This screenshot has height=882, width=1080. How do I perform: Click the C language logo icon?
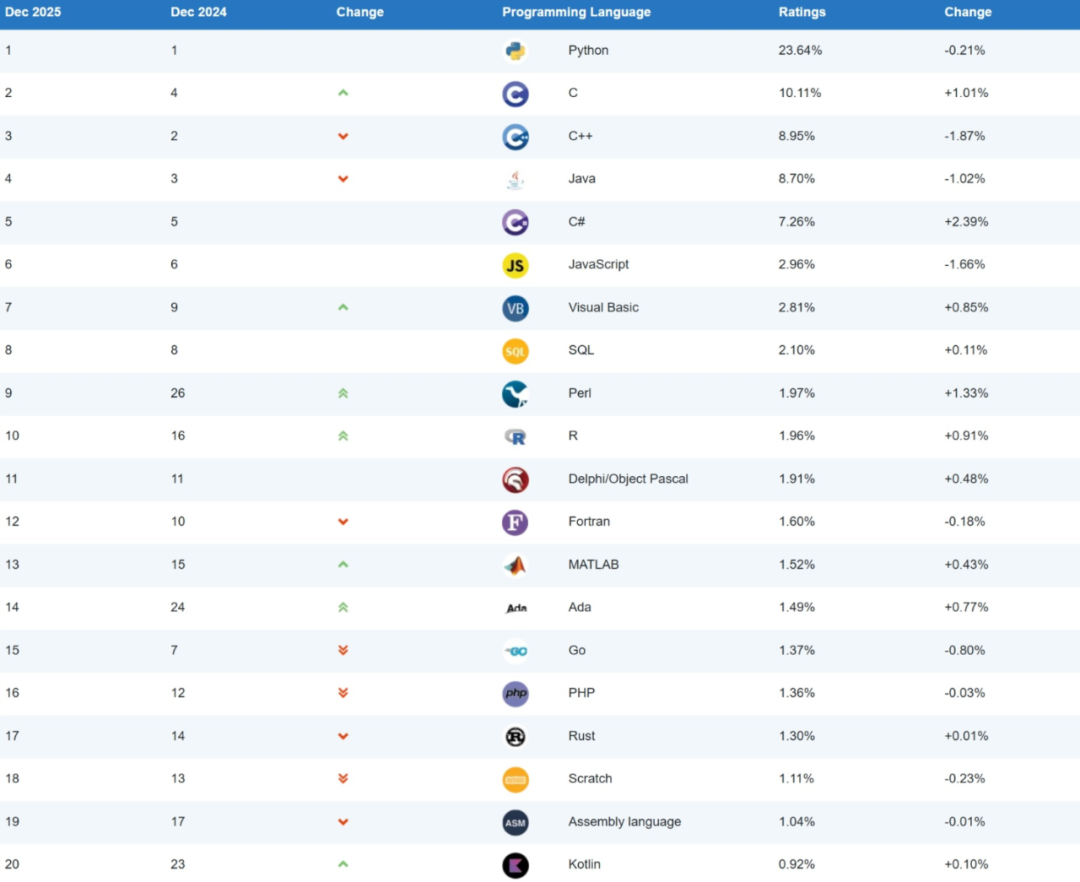coord(515,94)
